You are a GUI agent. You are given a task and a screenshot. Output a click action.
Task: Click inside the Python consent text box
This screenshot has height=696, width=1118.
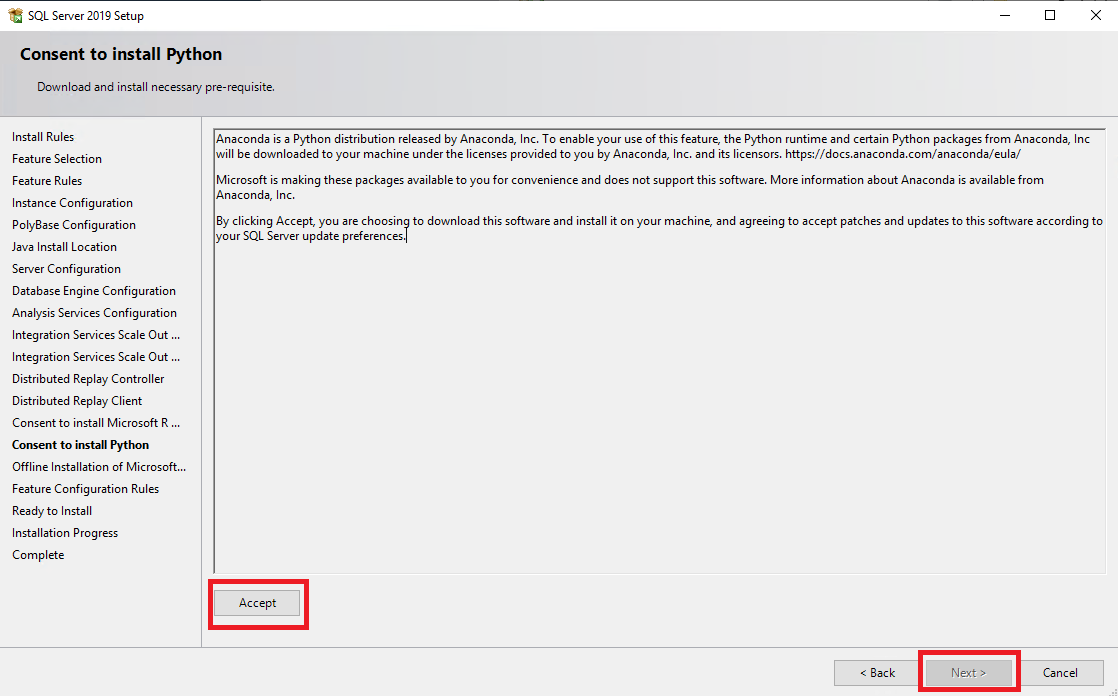tap(660, 351)
